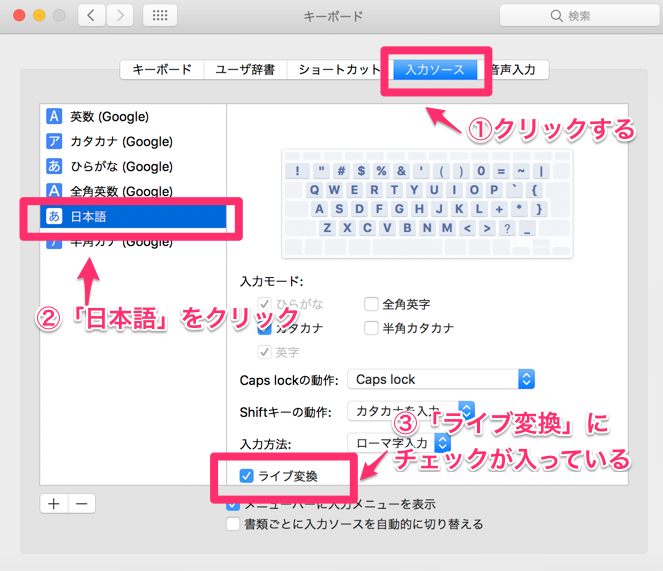Click the minus button to remove source
The image size is (663, 571).
tap(81, 503)
